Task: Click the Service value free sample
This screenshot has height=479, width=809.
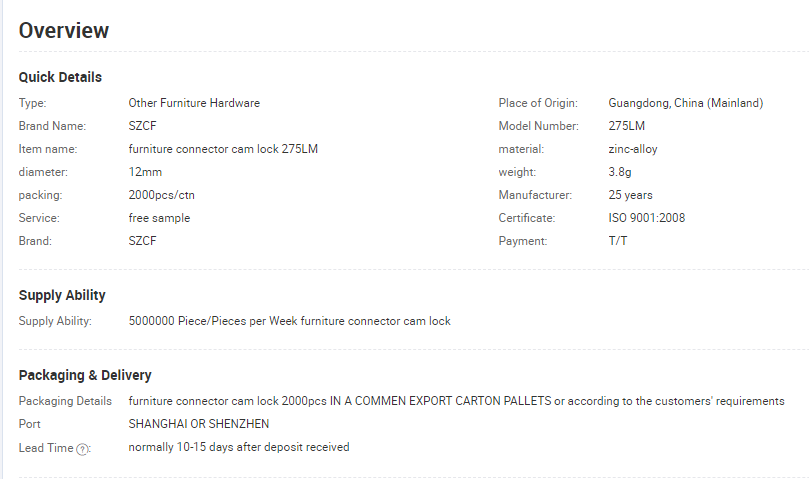Action: 159,218
